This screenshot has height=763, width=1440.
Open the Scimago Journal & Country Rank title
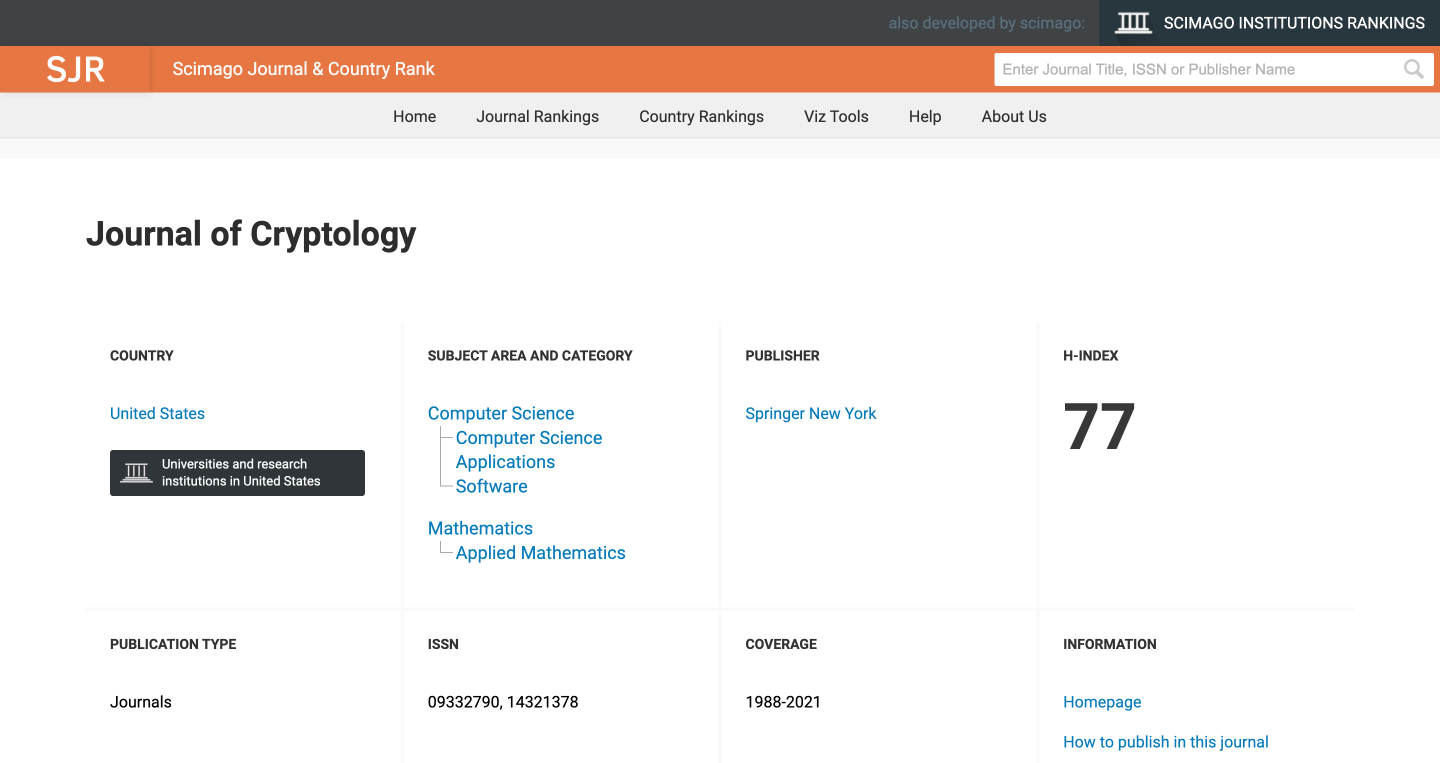(304, 69)
